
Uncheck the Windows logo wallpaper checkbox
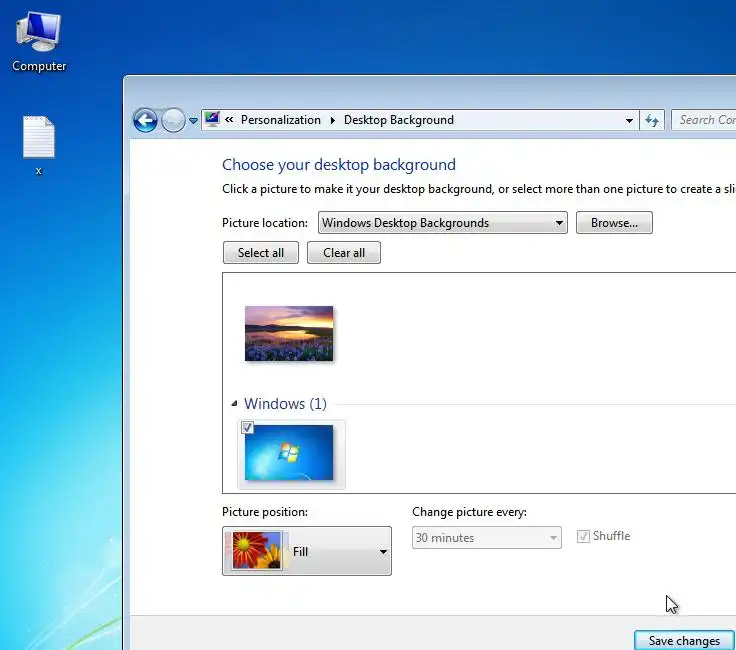pos(247,428)
